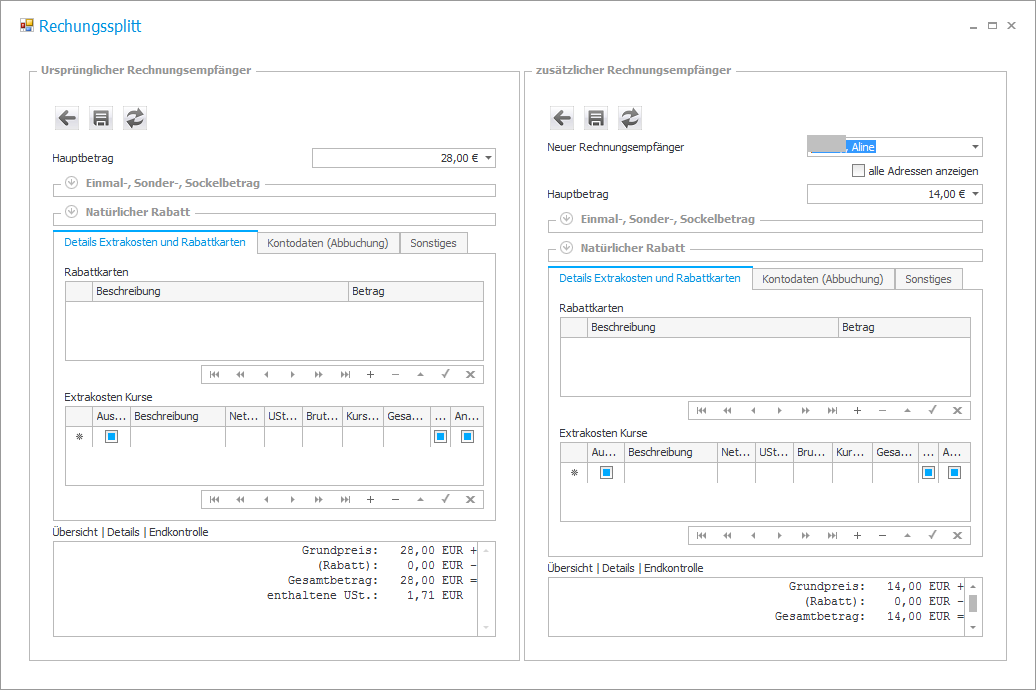Add a row in left Rabattkarten navigator
This screenshot has height=690, width=1036.
coord(370,375)
